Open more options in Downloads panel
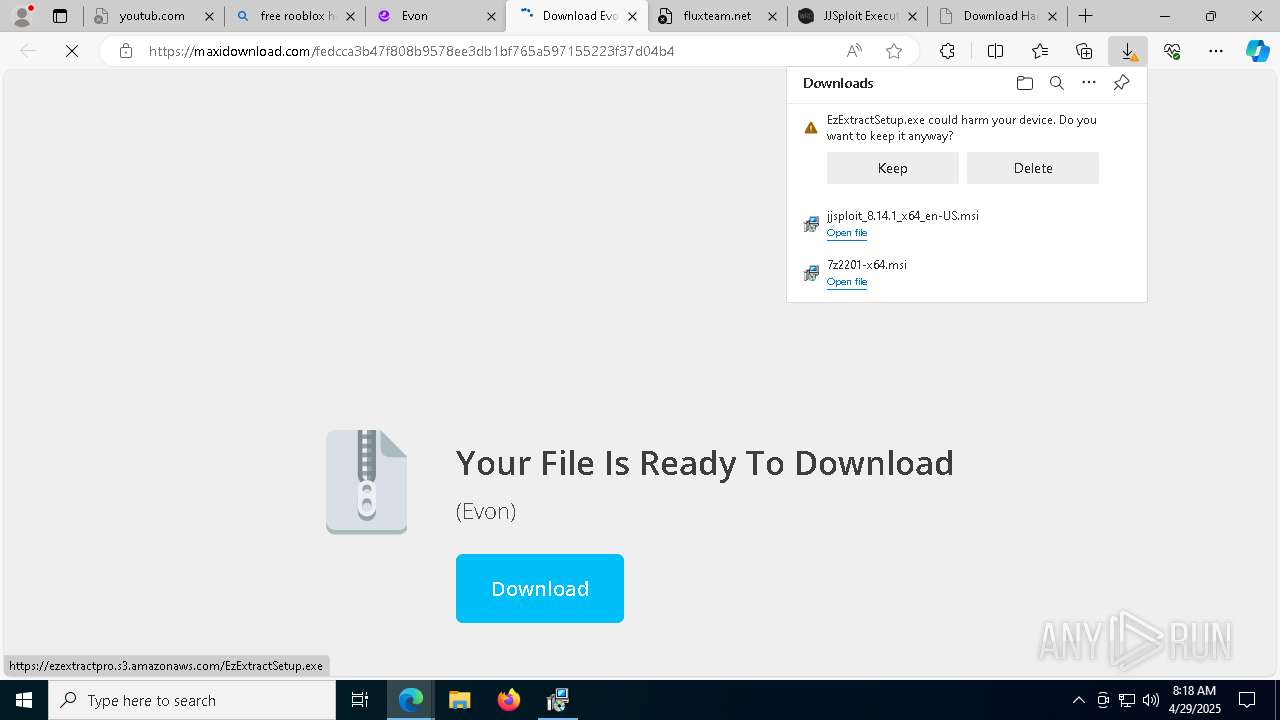The width and height of the screenshot is (1280, 720). (x=1089, y=83)
